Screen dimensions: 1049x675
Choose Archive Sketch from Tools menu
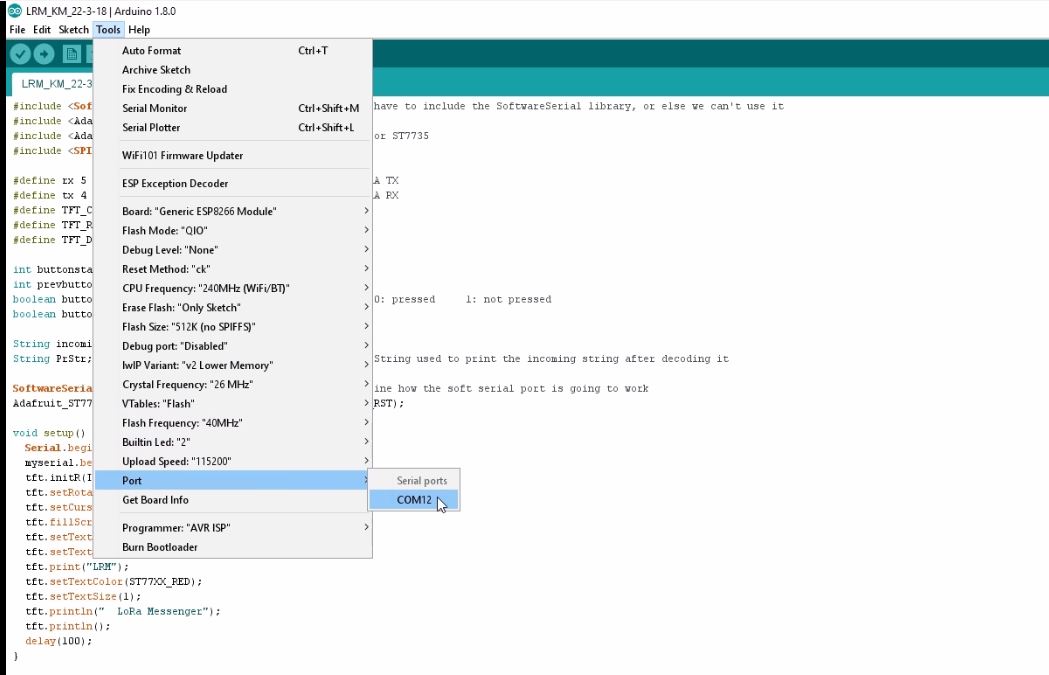click(x=232, y=70)
